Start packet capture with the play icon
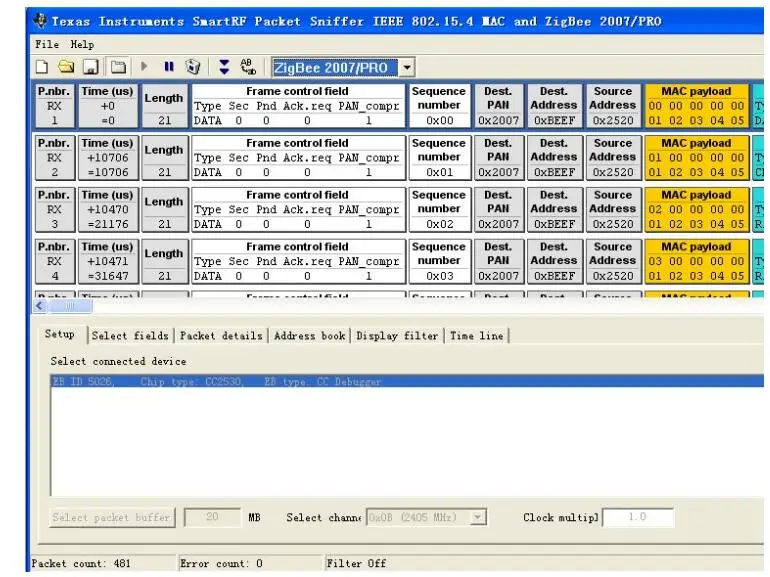 point(144,66)
